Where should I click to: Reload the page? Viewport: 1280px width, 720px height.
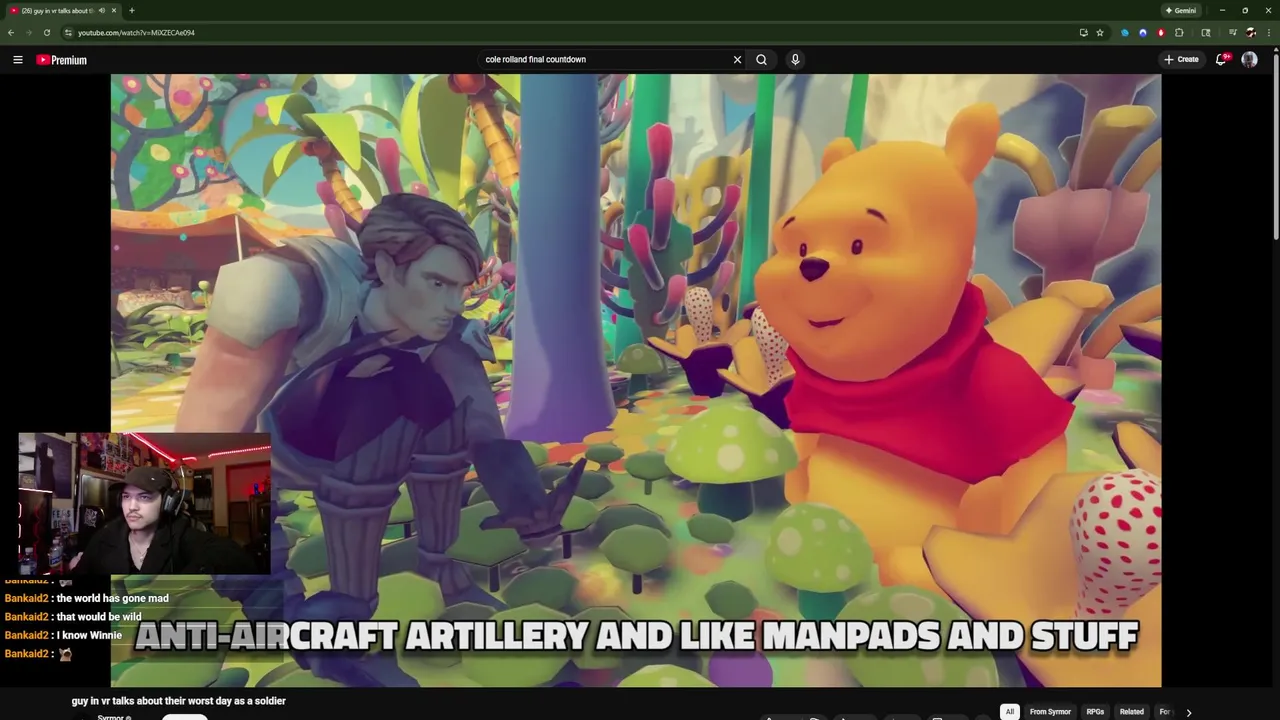click(46, 32)
